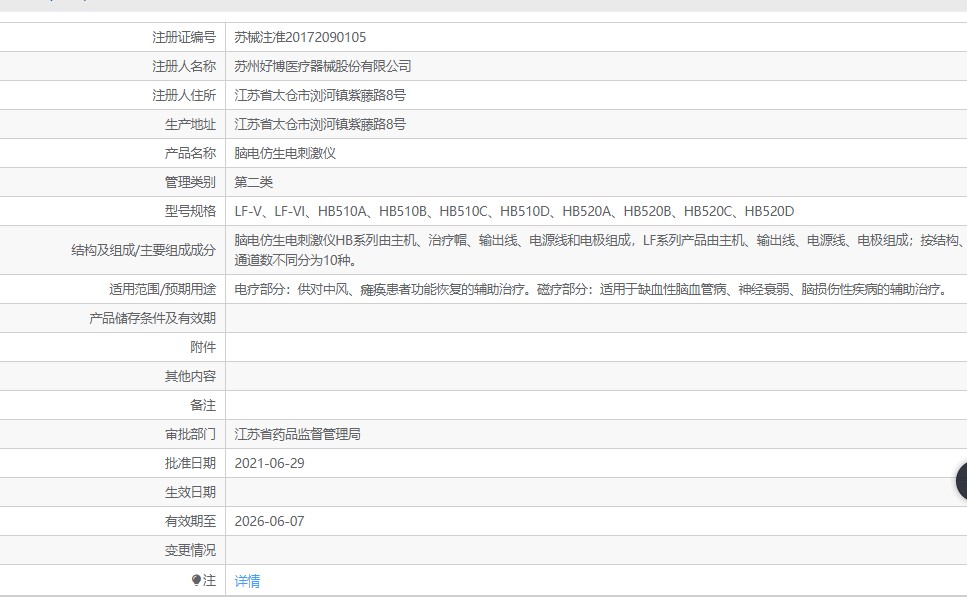967x602 pixels.
Task: Select the 第二类 management category value
Action: [x=253, y=183]
